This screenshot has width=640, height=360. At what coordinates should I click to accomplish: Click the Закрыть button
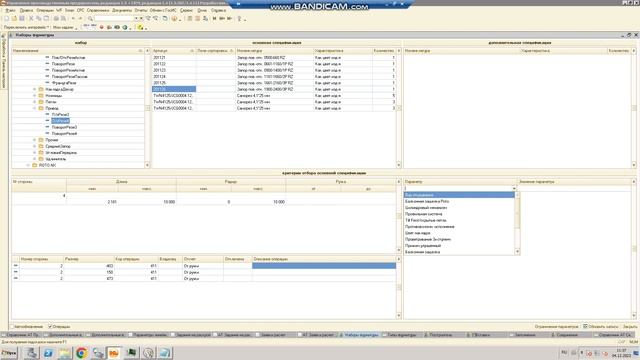(630, 327)
